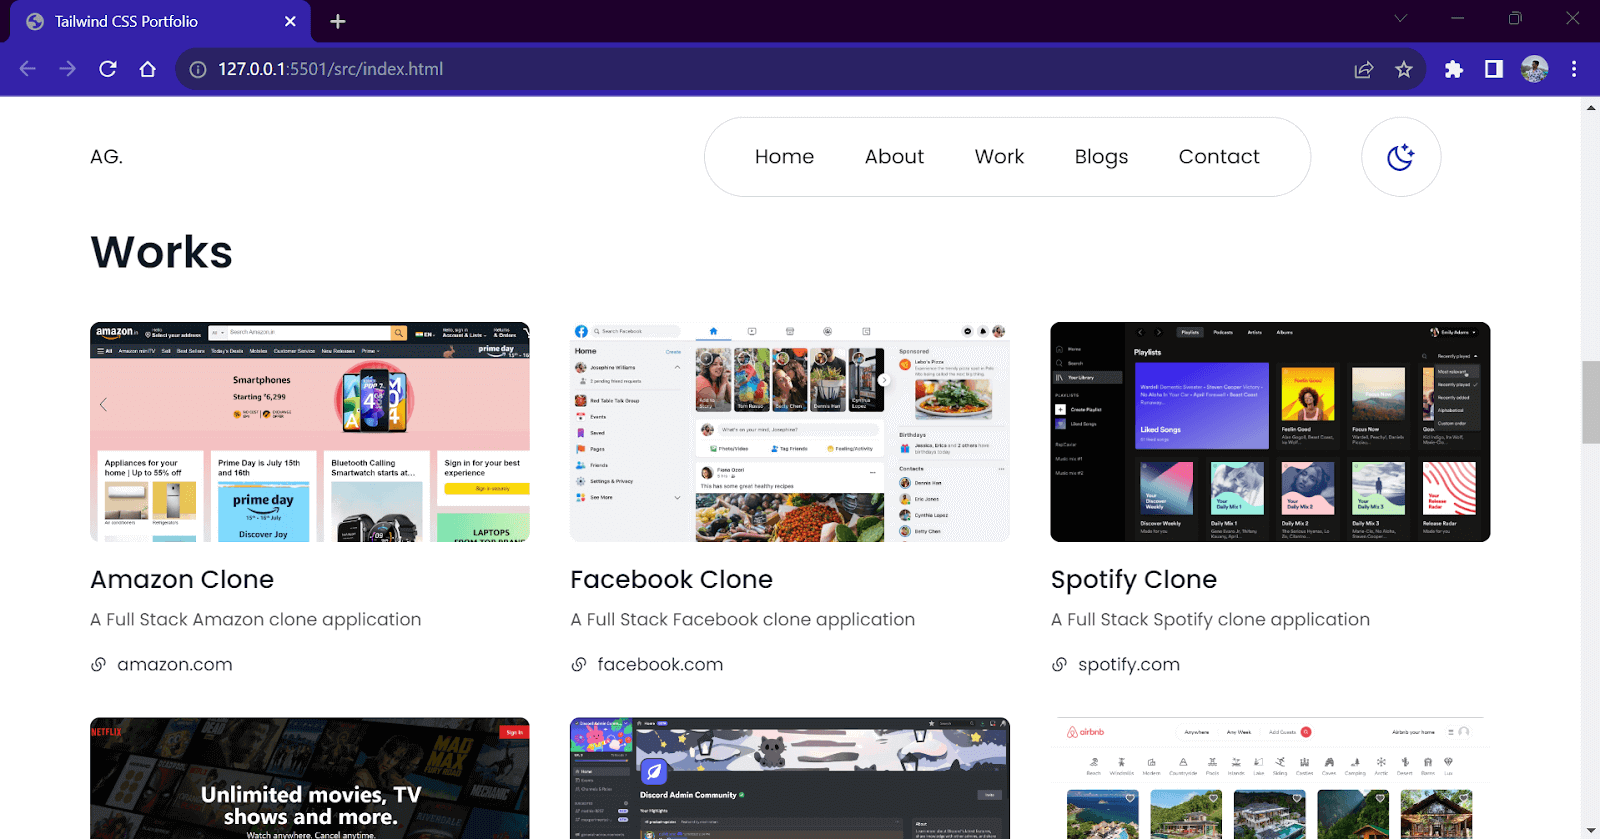Viewport: 1600px width, 839px height.
Task: Click the Works page heading
Action: (162, 252)
